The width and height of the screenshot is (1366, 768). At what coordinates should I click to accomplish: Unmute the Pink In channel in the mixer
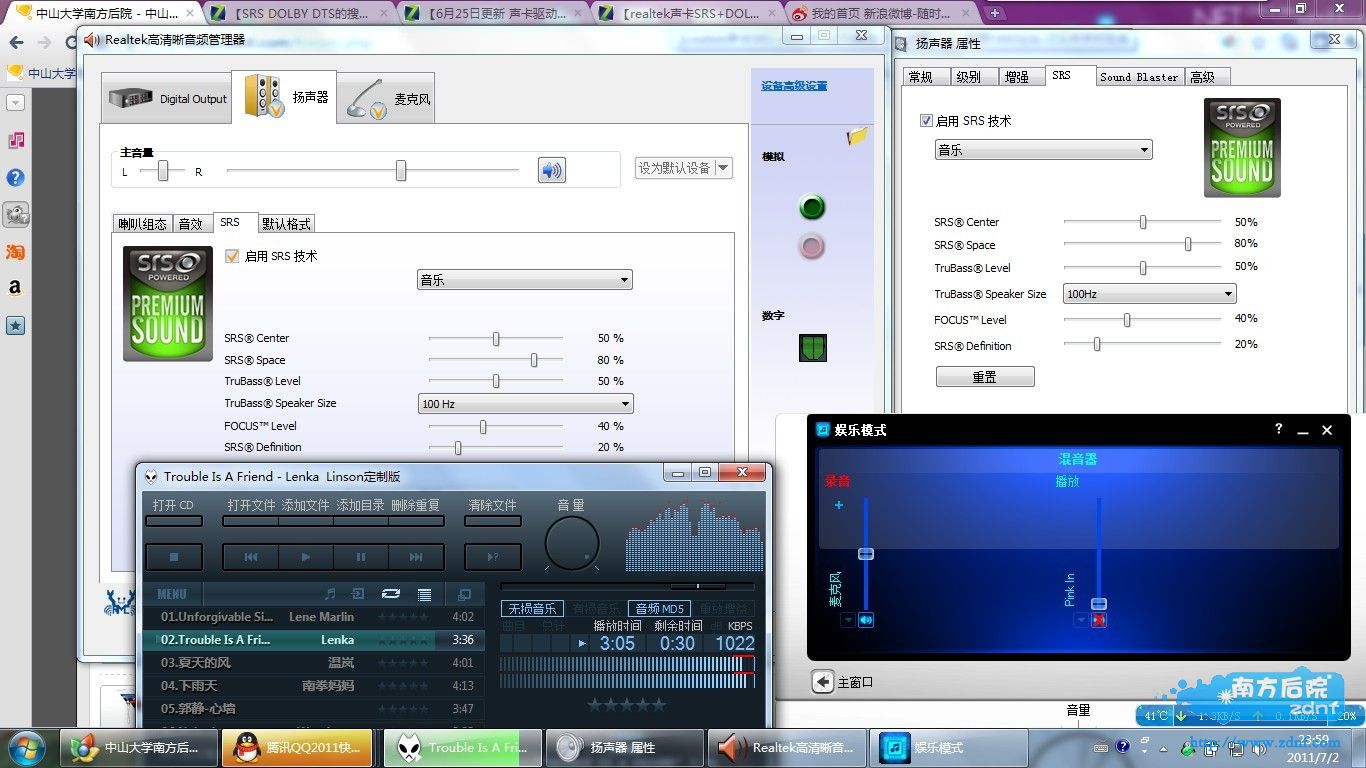pyautogui.click(x=1099, y=620)
